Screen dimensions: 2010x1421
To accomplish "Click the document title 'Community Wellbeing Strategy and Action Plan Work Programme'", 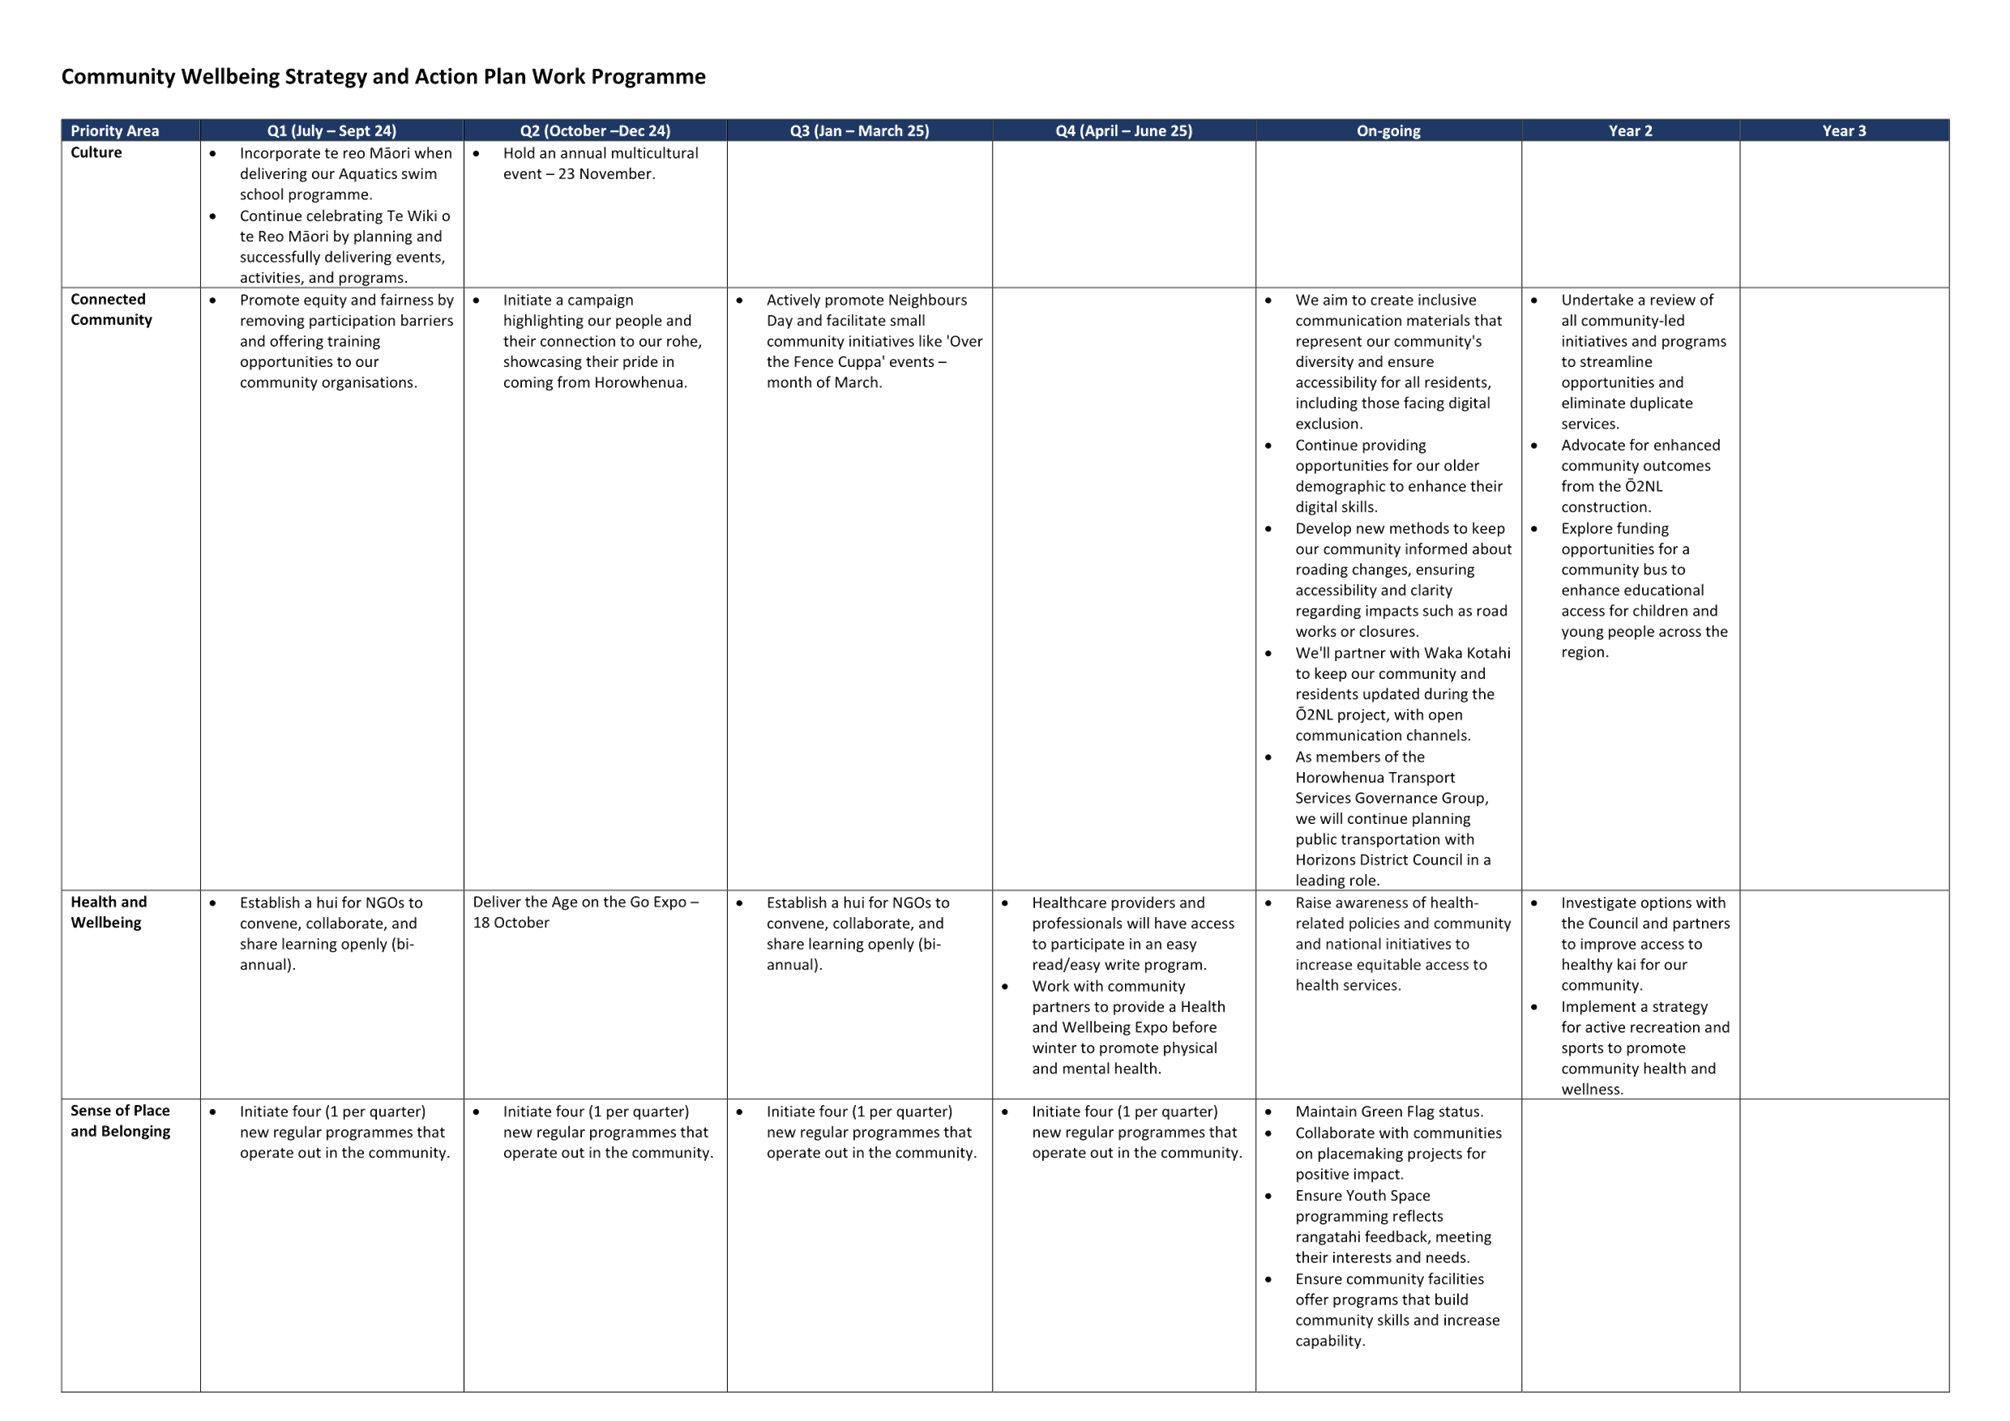I will coord(383,77).
